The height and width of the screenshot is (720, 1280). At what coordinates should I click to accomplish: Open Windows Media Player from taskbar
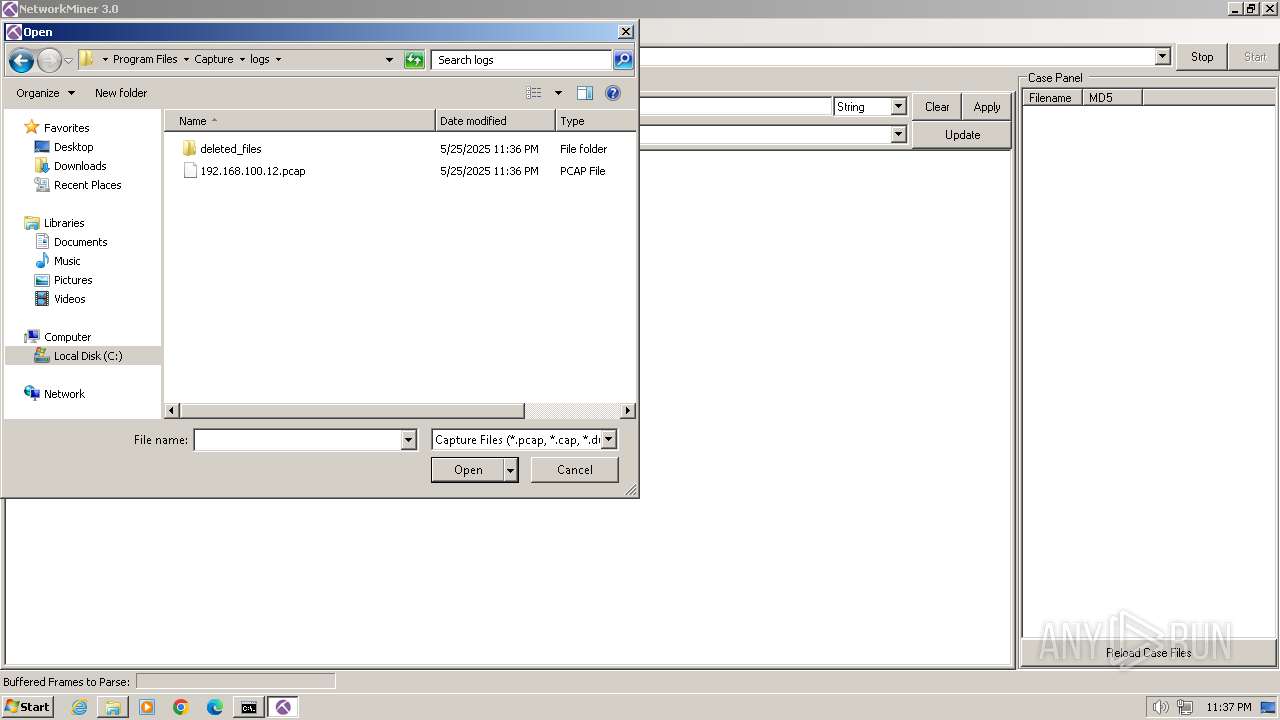(x=147, y=707)
